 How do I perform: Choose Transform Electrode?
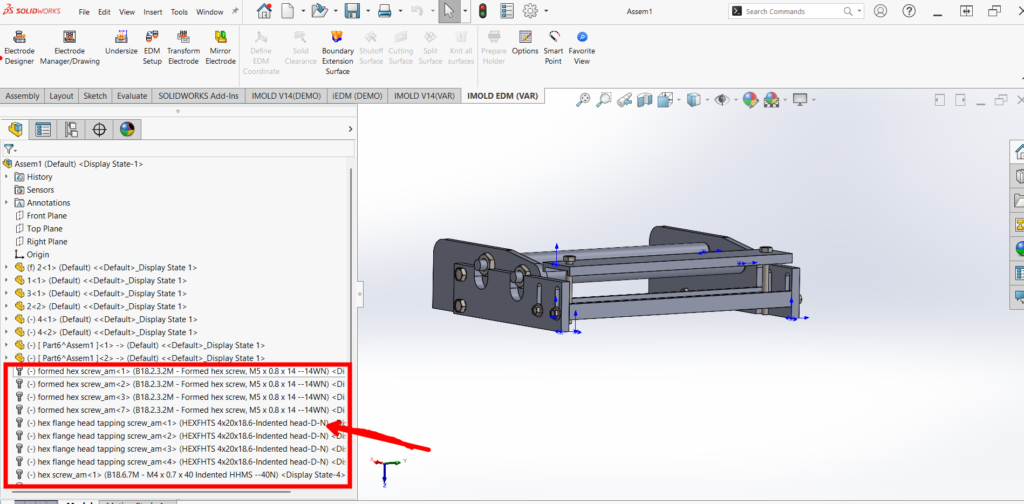183,47
